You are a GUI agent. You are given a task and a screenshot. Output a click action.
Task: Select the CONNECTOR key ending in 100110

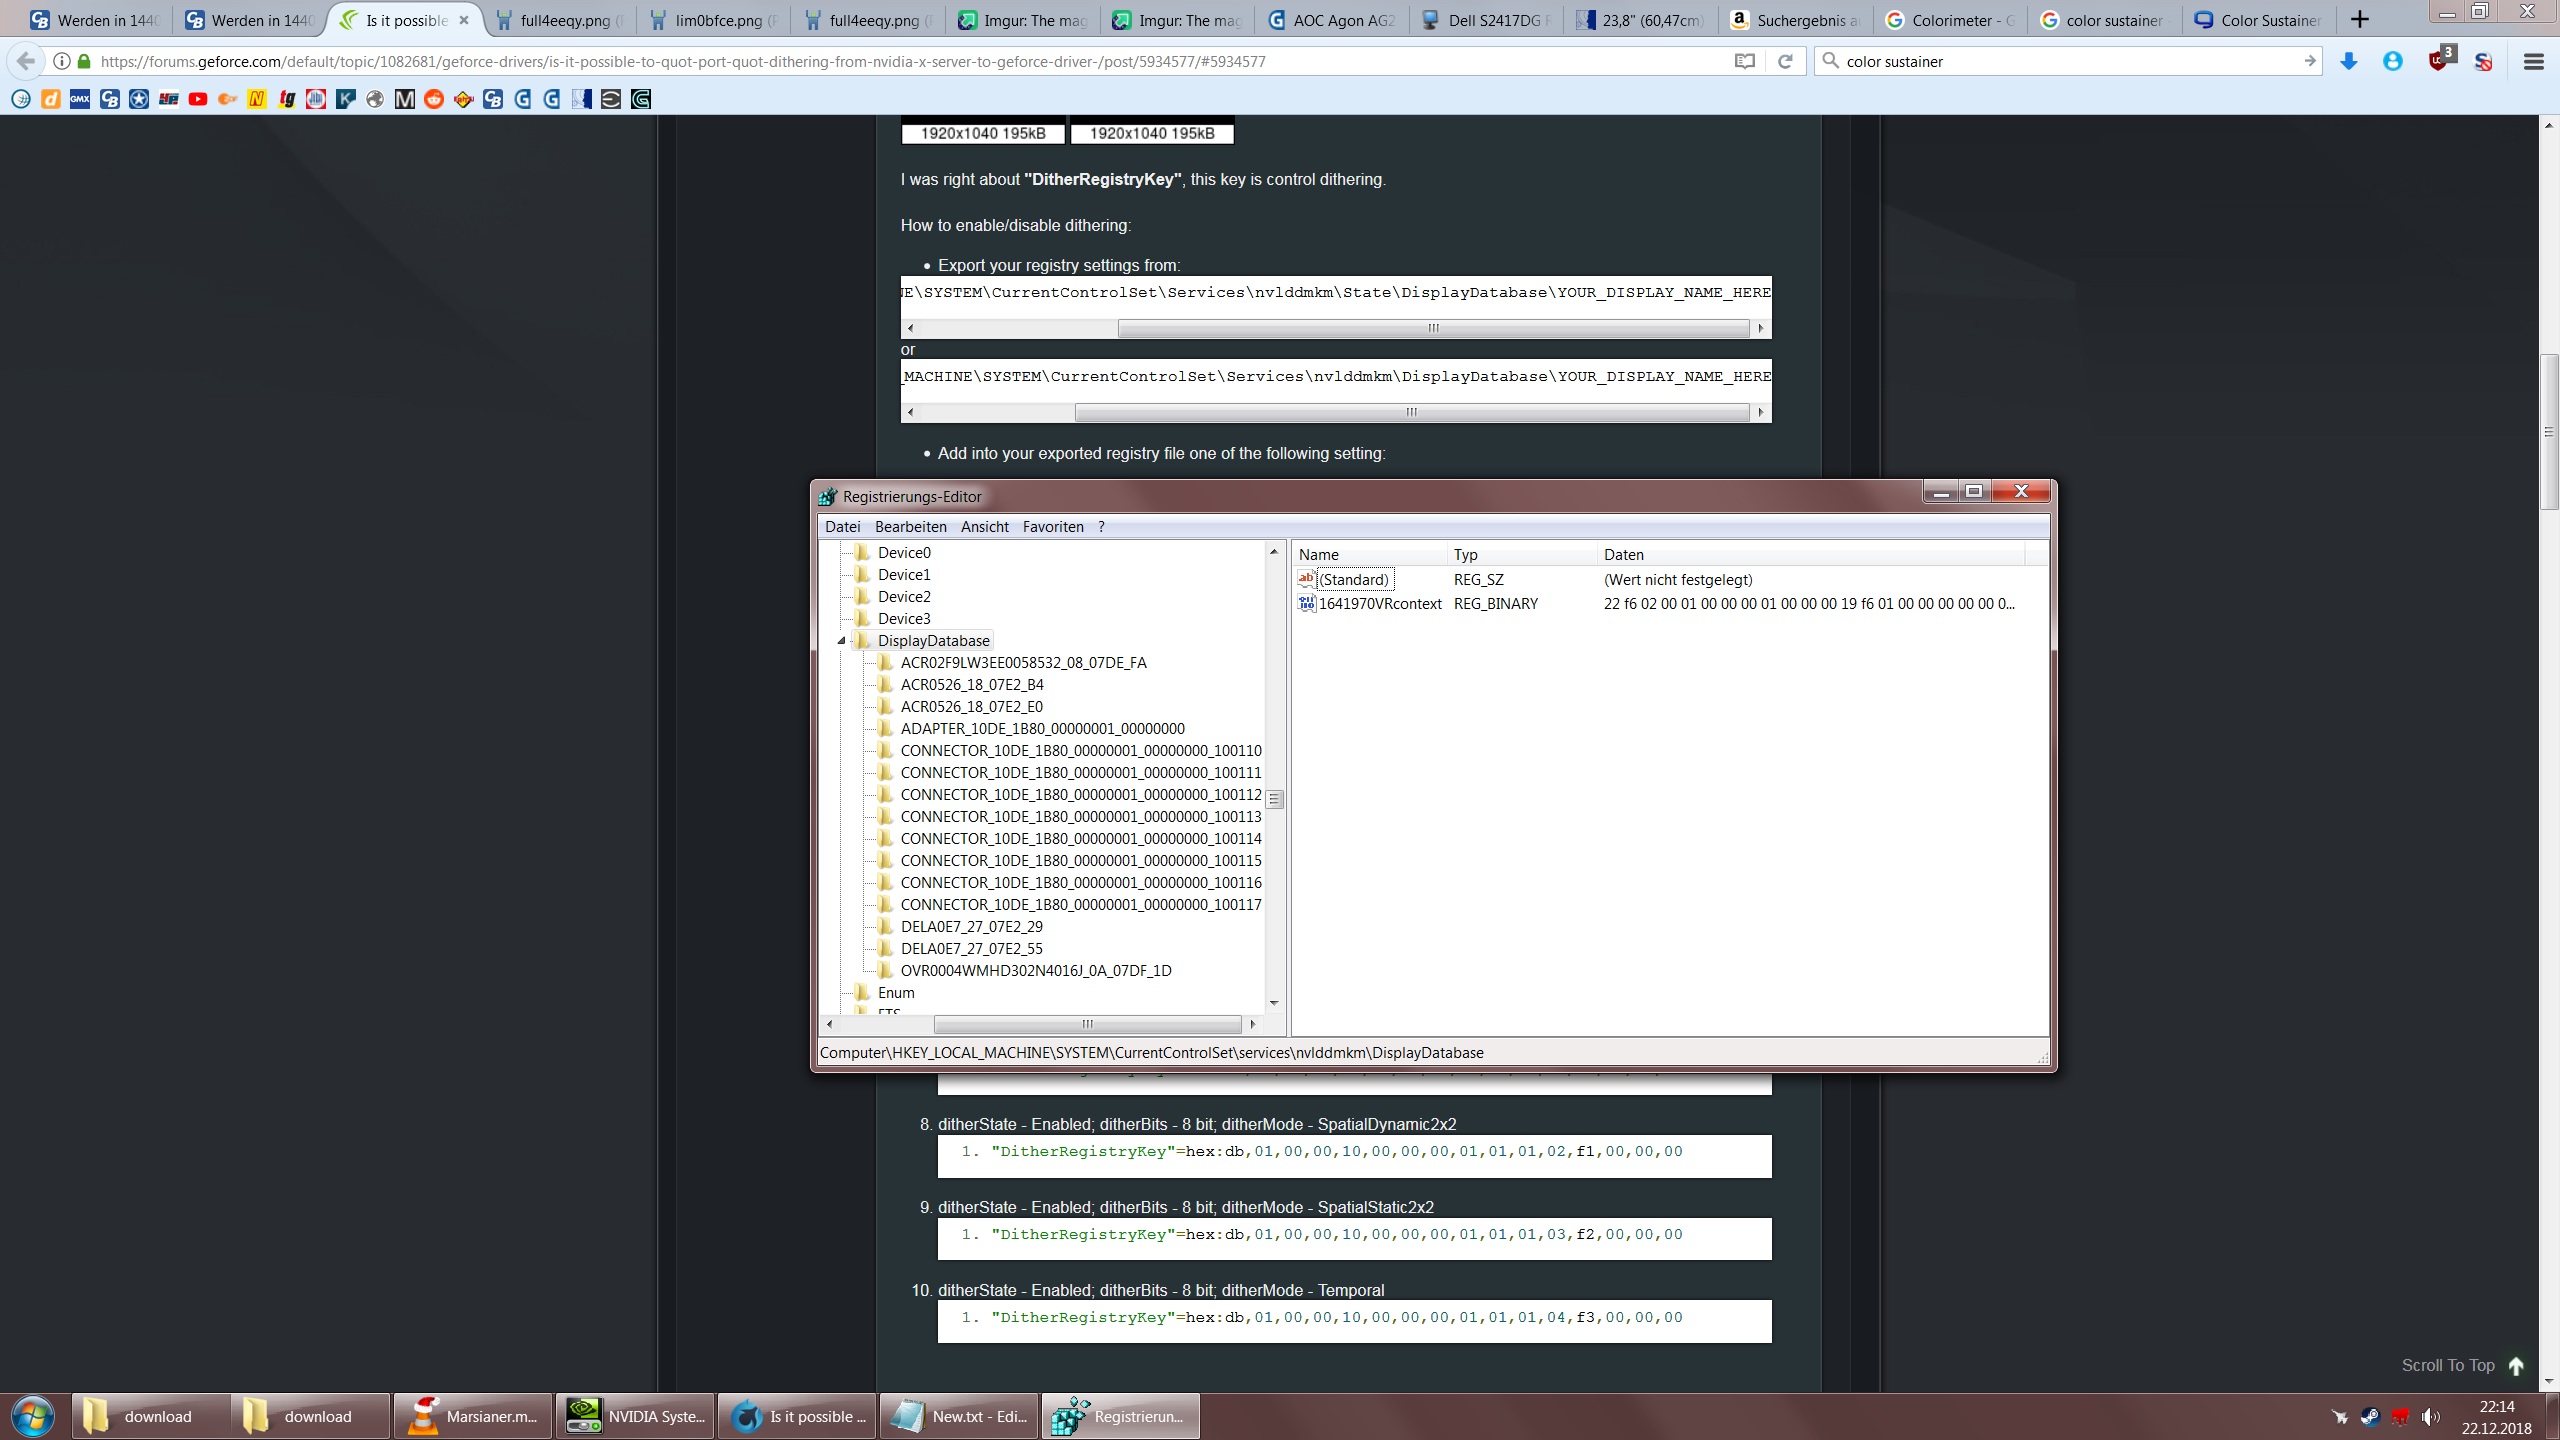(1080, 751)
